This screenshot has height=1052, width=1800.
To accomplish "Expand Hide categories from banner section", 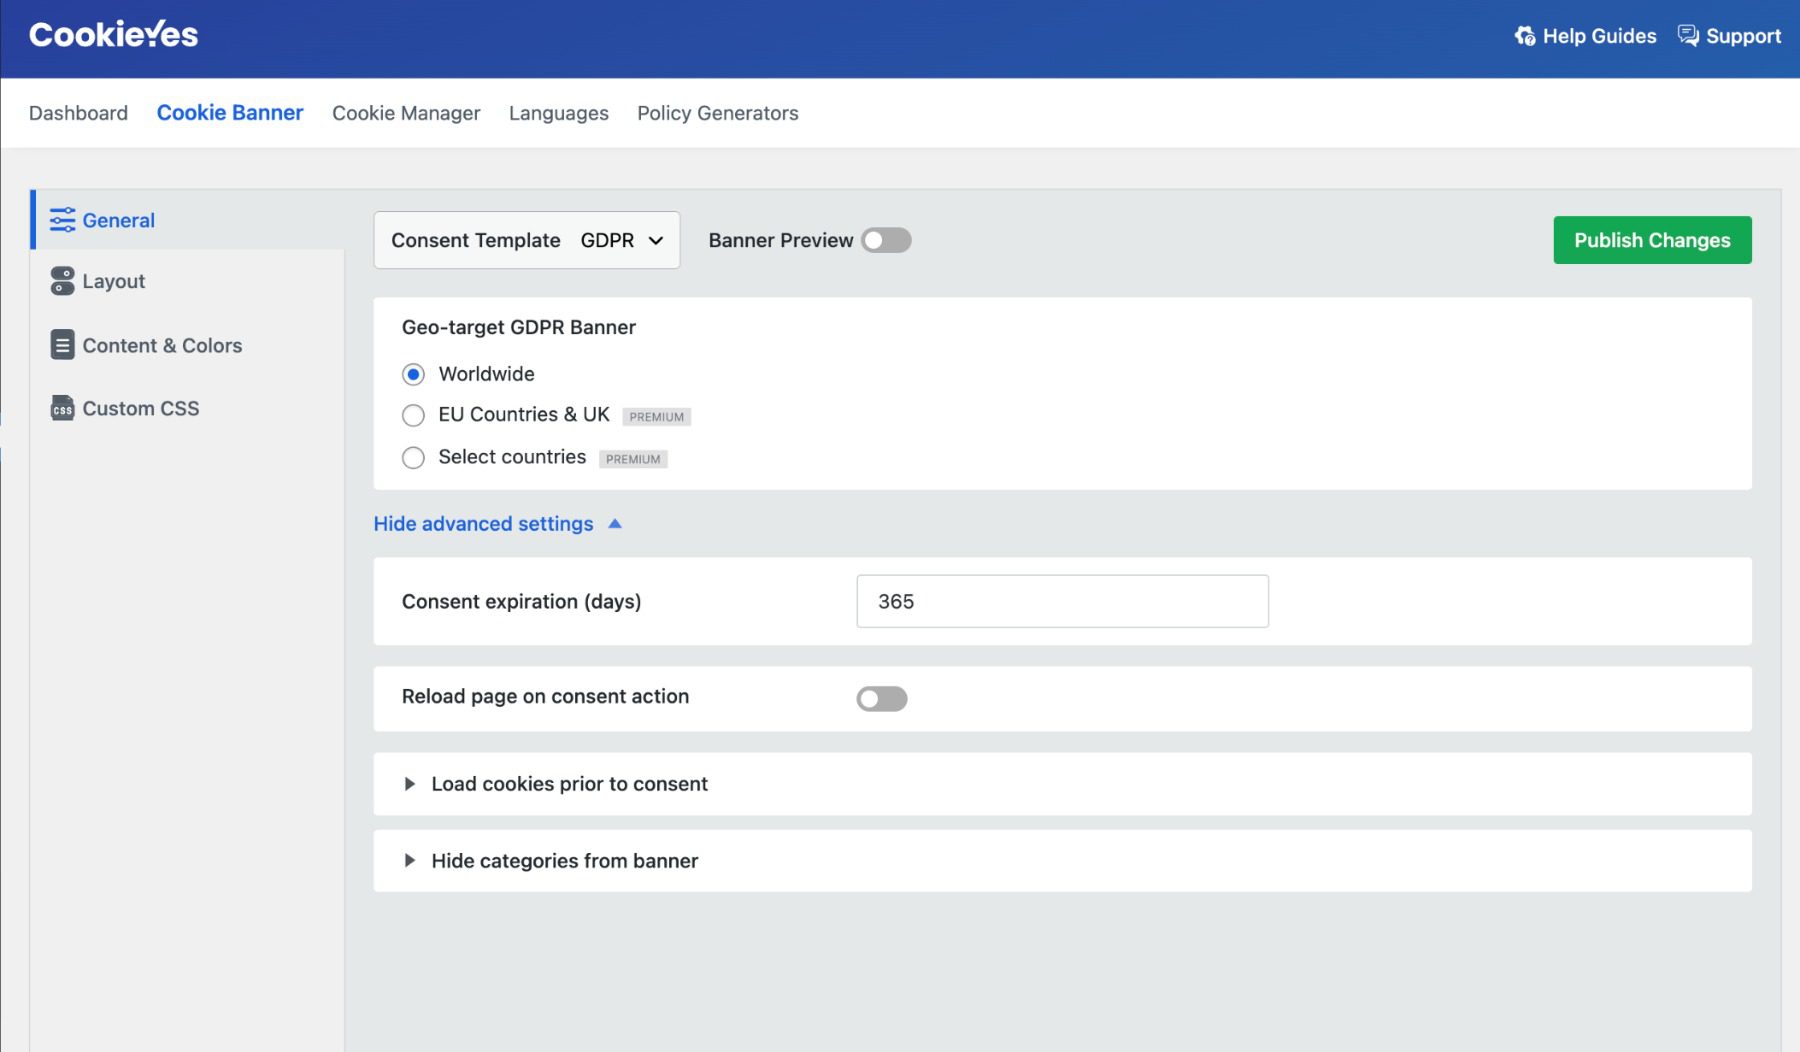I will [x=564, y=861].
